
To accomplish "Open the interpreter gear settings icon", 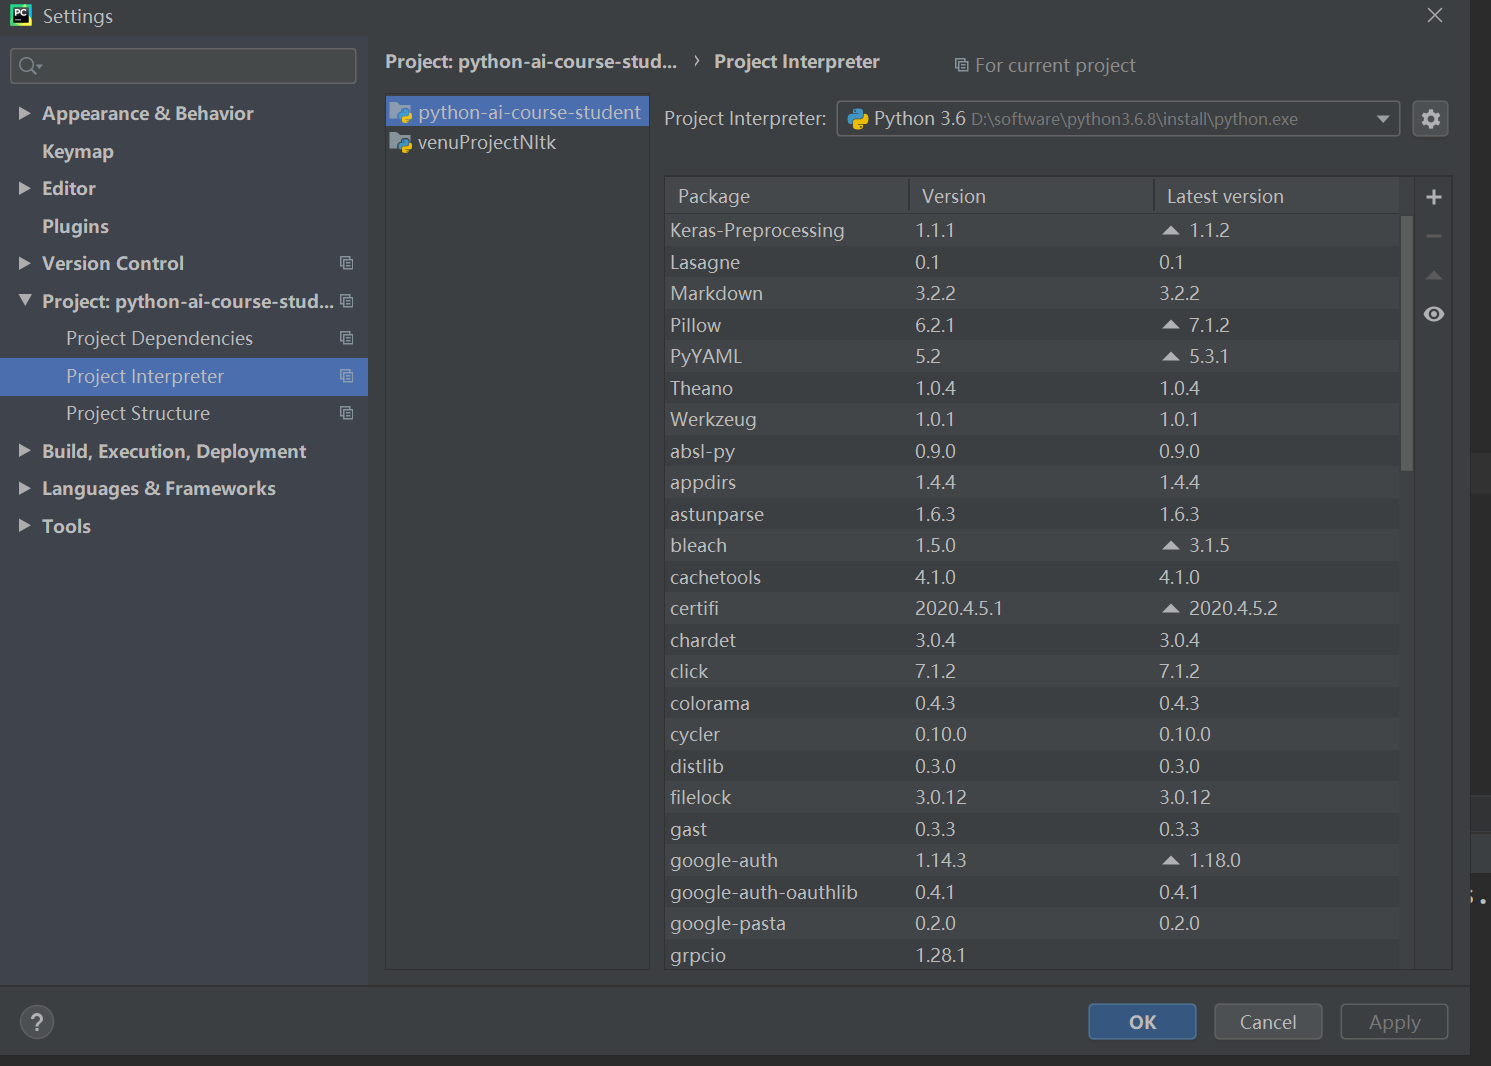I will (x=1430, y=119).
